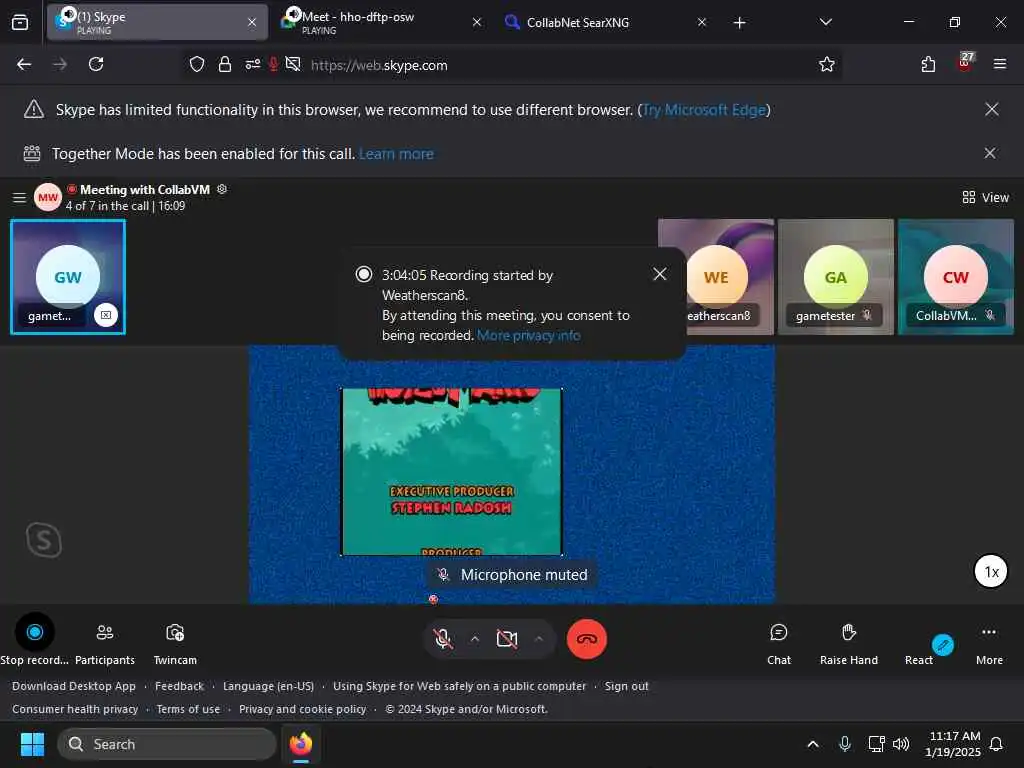This screenshot has width=1024, height=768.
Task: Open the More options menu
Action: 989,643
